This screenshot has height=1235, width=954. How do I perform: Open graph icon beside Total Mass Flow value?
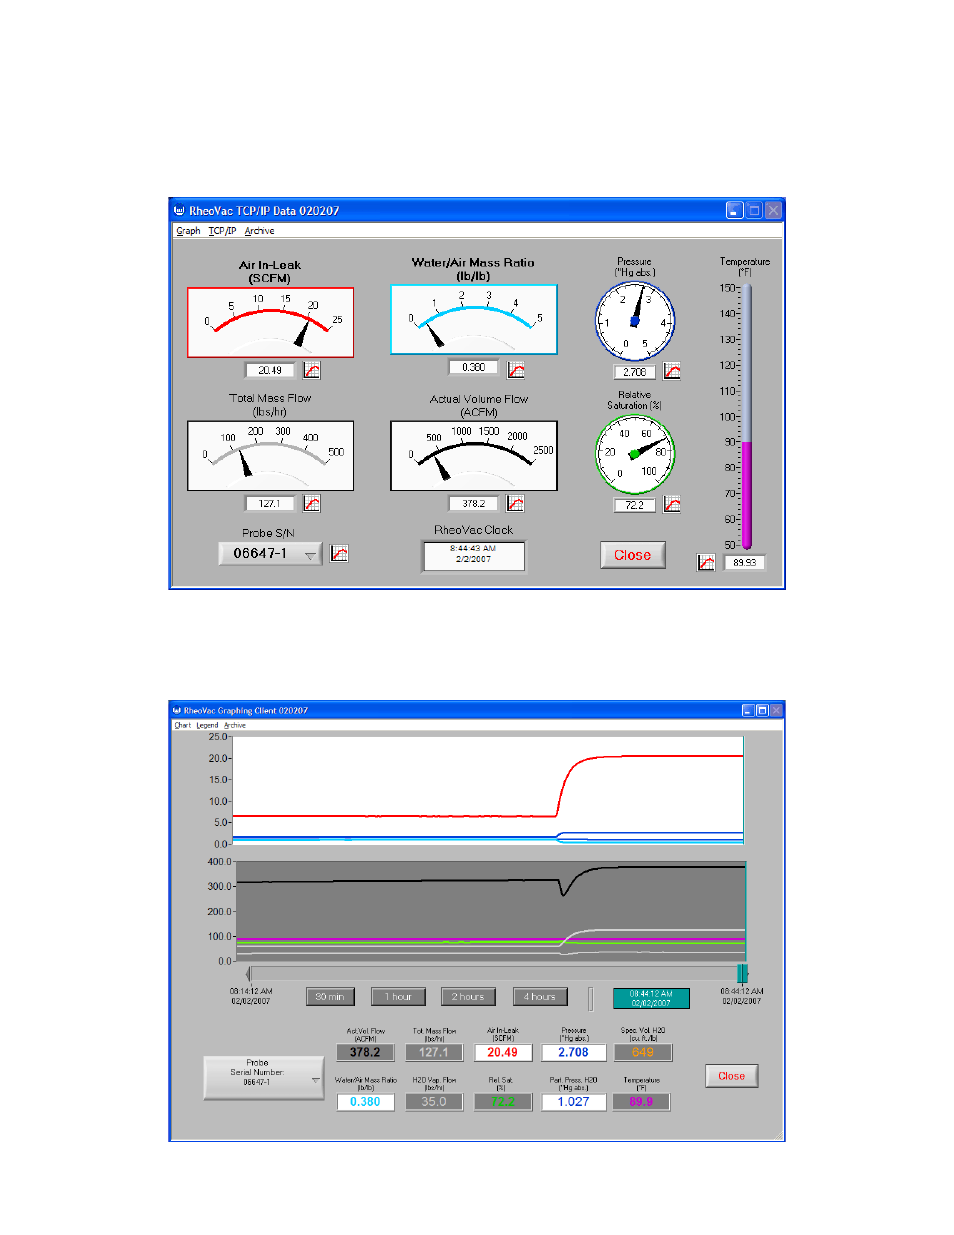312,503
